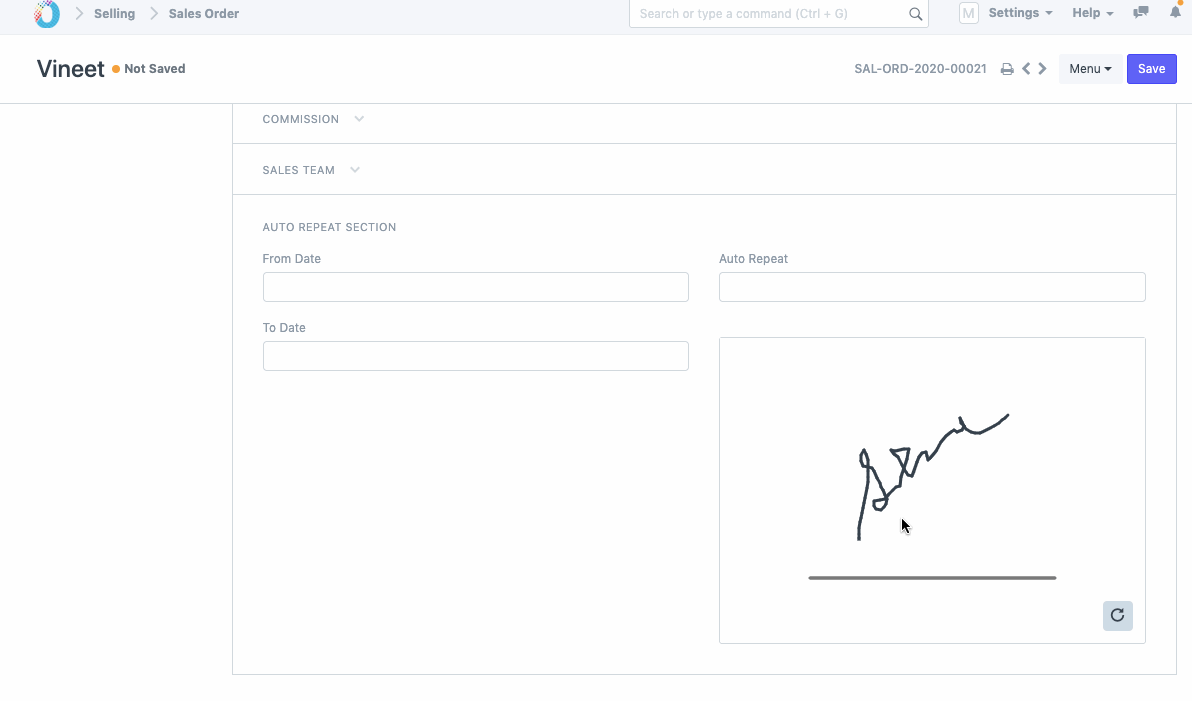Open the Settings dropdown
Image resolution: width=1192 pixels, height=701 pixels.
tap(1019, 13)
